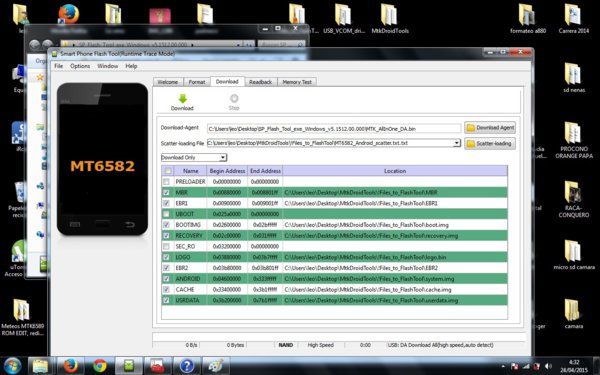This screenshot has width=600, height=375.
Task: Switch to the Readback tab
Action: coord(260,82)
